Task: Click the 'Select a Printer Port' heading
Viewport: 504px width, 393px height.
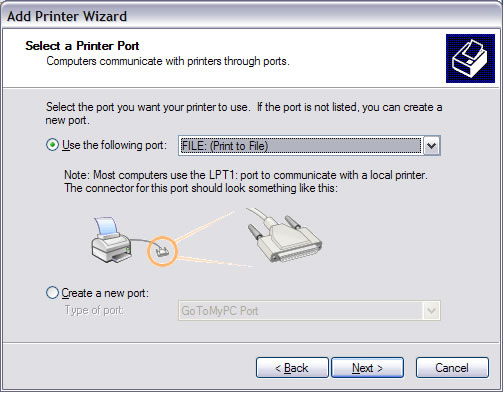Action: click(x=82, y=46)
